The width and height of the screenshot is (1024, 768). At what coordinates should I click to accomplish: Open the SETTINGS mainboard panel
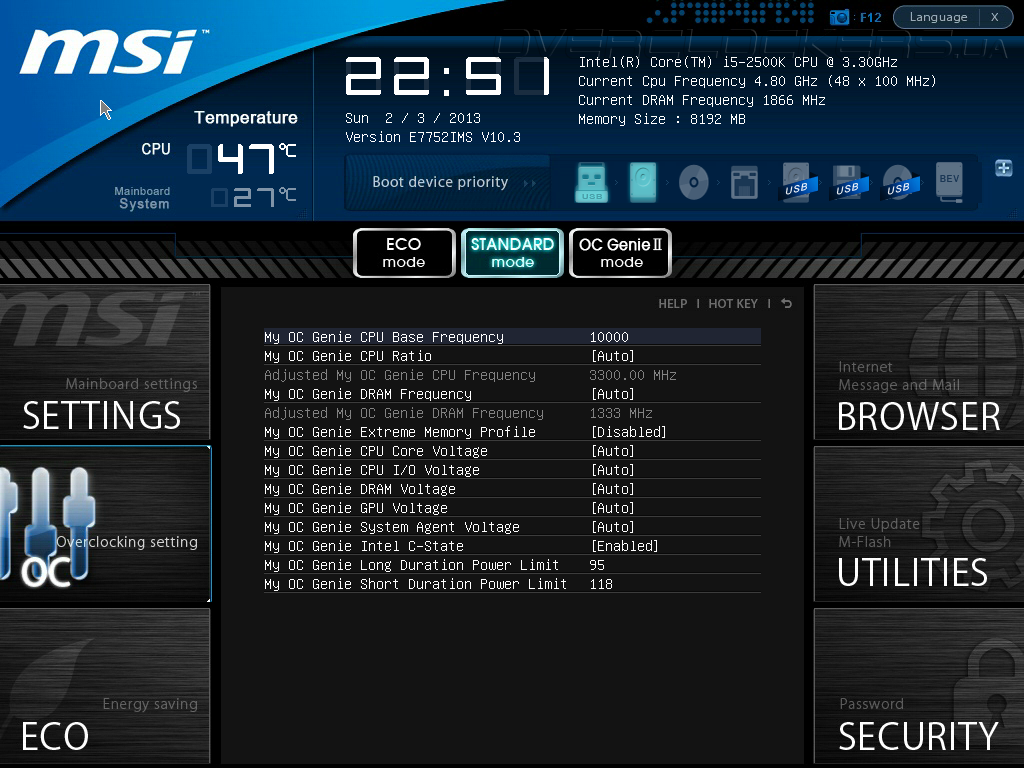(x=104, y=362)
